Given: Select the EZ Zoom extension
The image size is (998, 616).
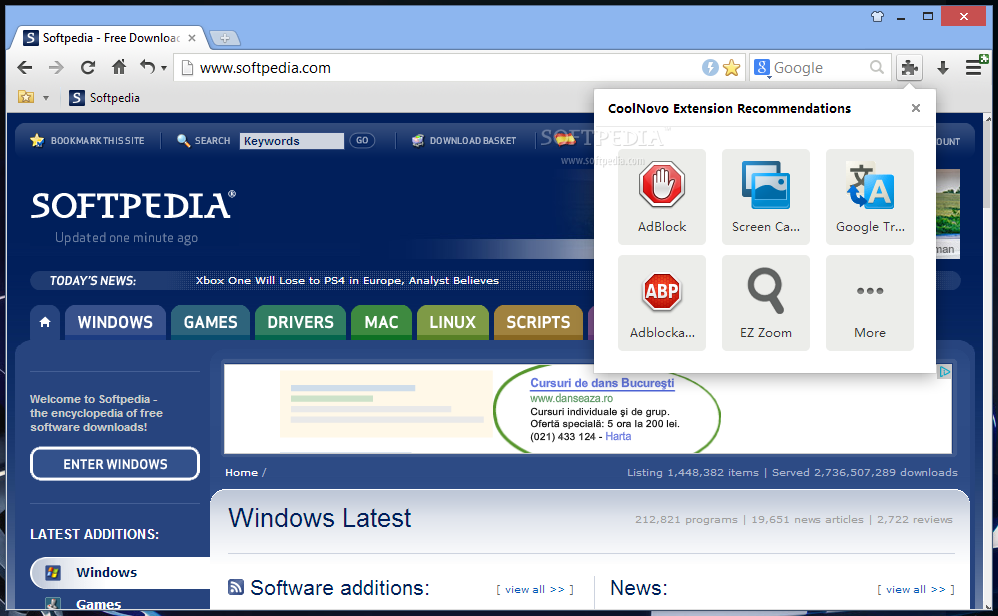Looking at the screenshot, I should coord(766,303).
